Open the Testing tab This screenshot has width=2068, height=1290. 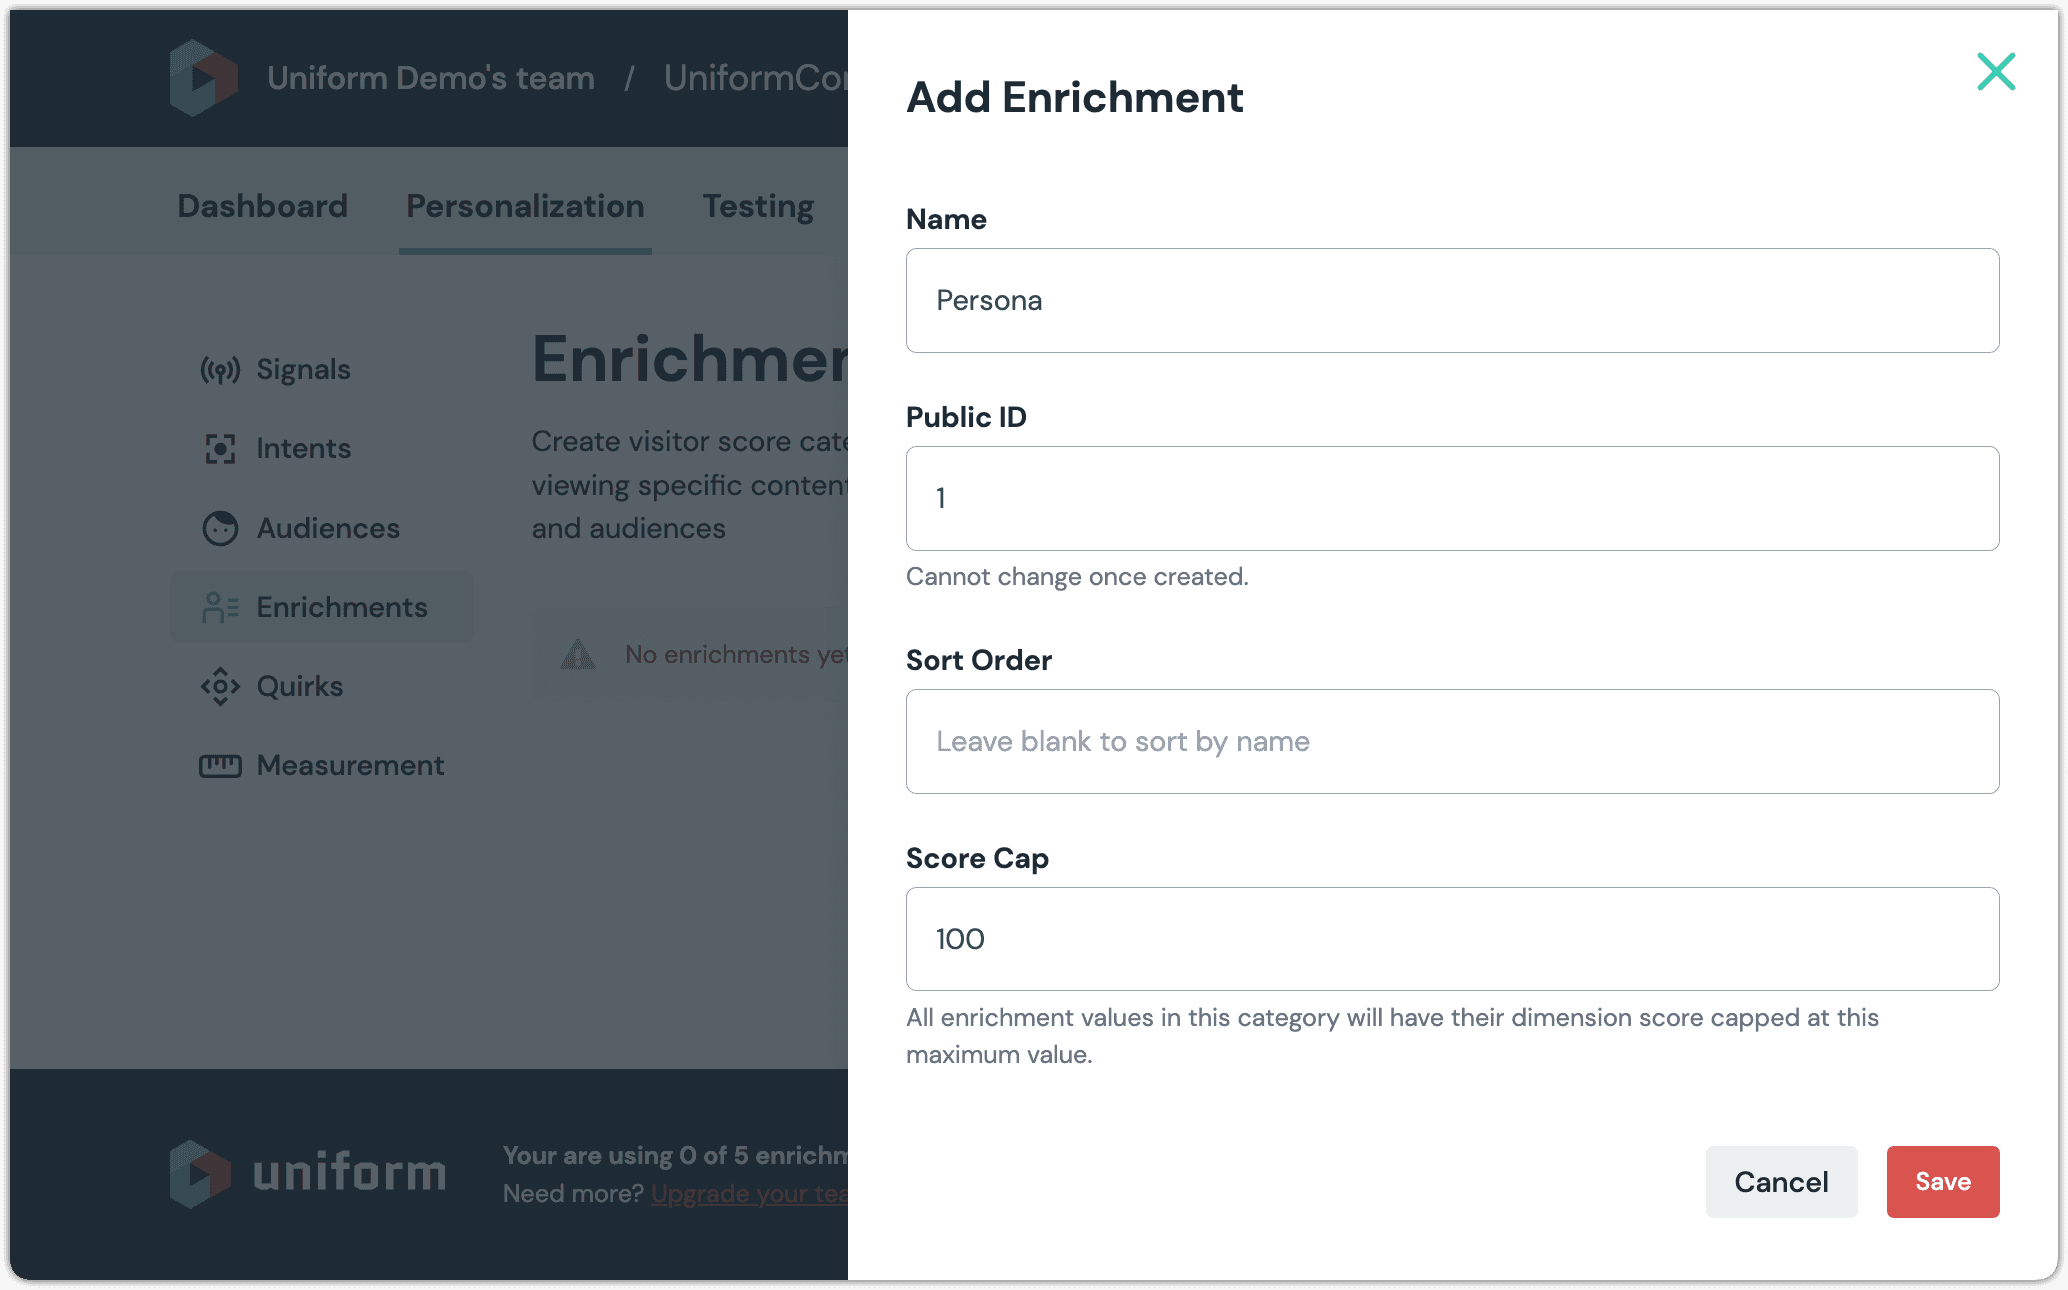click(757, 206)
